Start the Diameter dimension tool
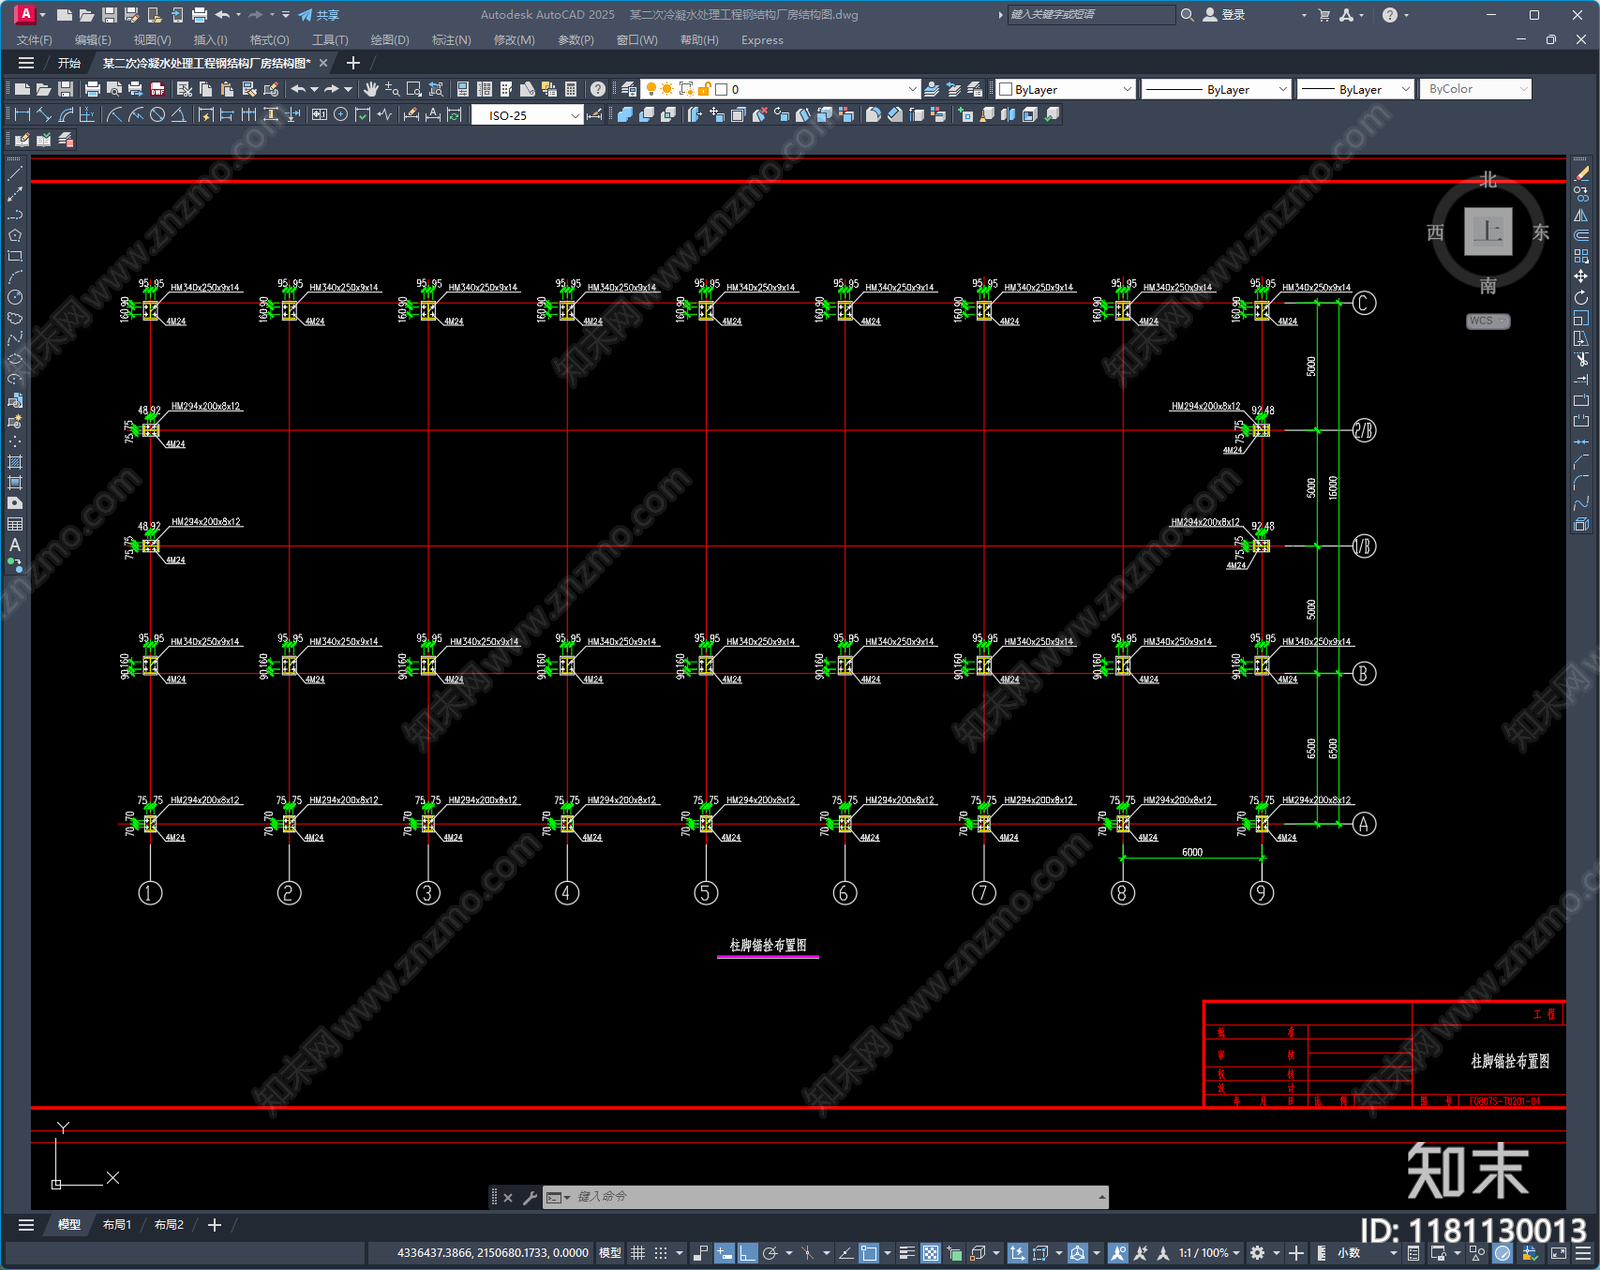The width and height of the screenshot is (1600, 1270). [157, 115]
